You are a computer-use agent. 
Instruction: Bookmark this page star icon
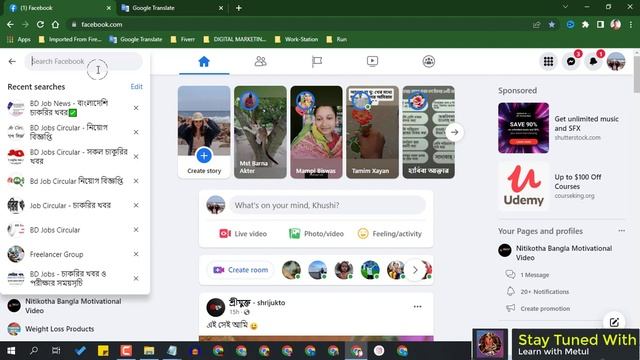tap(551, 24)
